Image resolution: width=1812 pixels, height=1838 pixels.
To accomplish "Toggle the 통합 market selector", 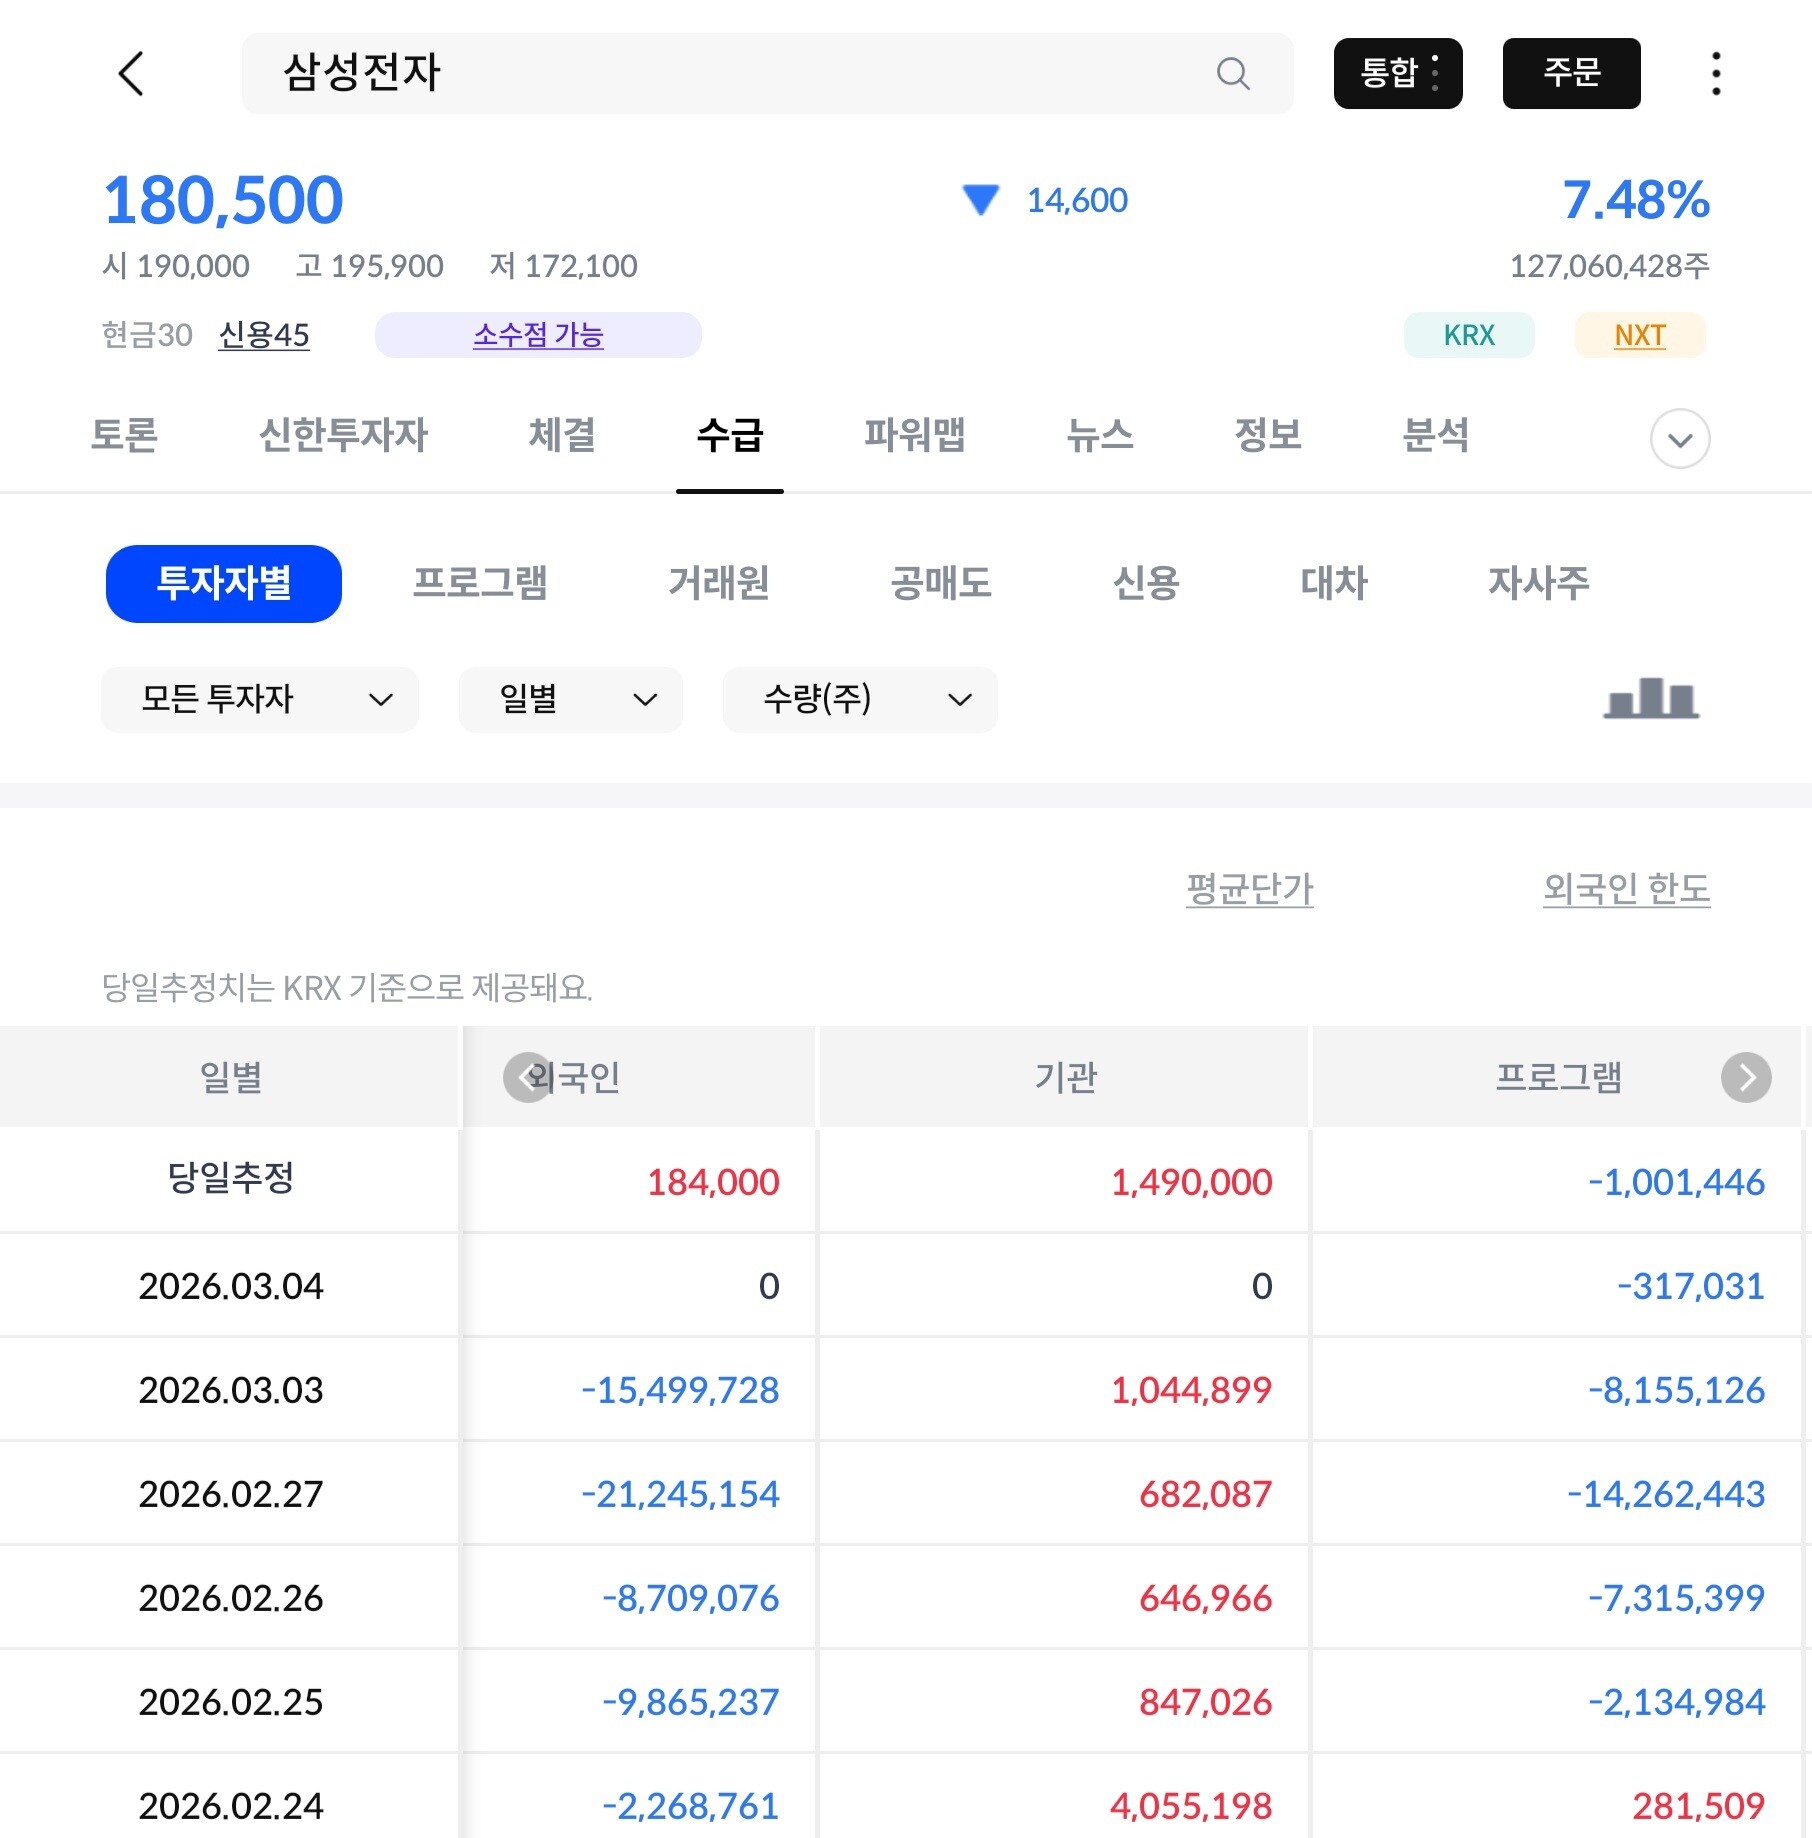I will click(x=1397, y=74).
